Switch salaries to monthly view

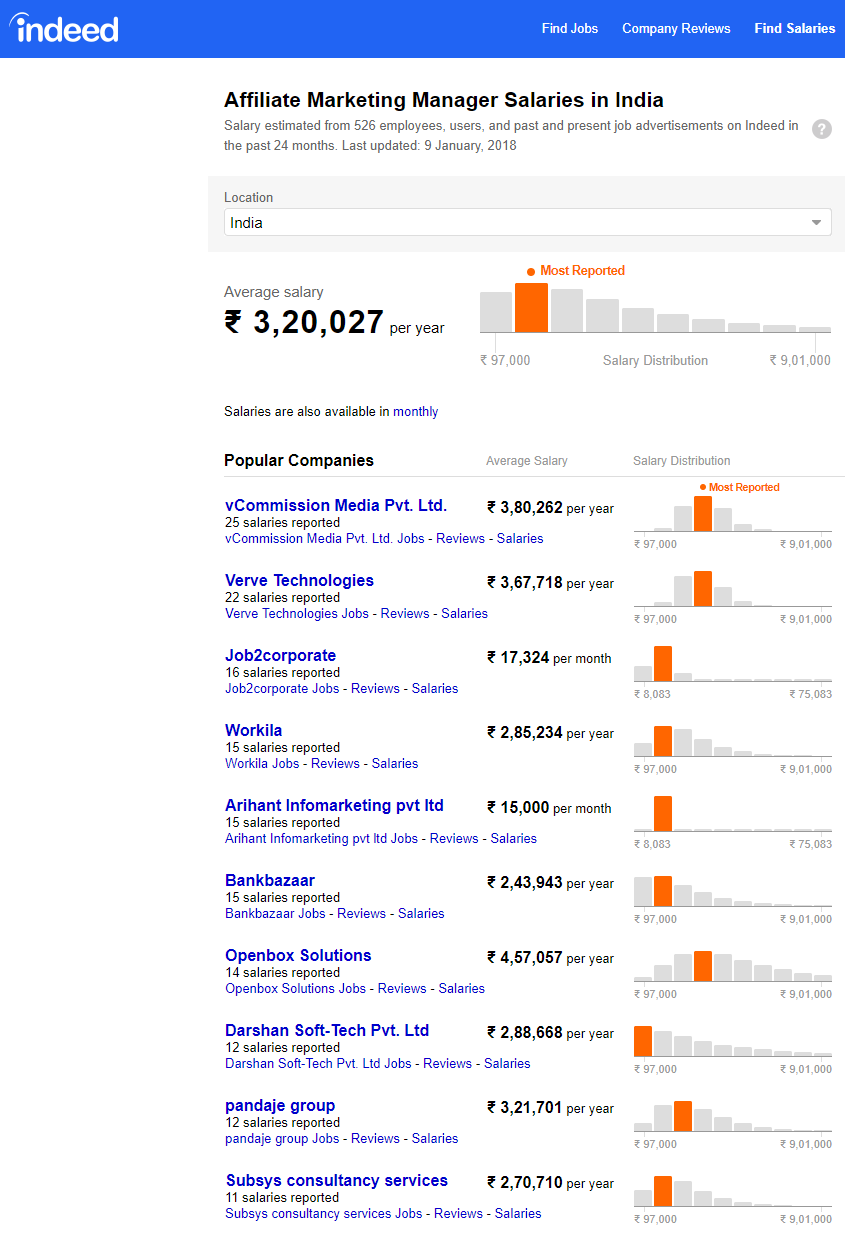click(x=415, y=411)
